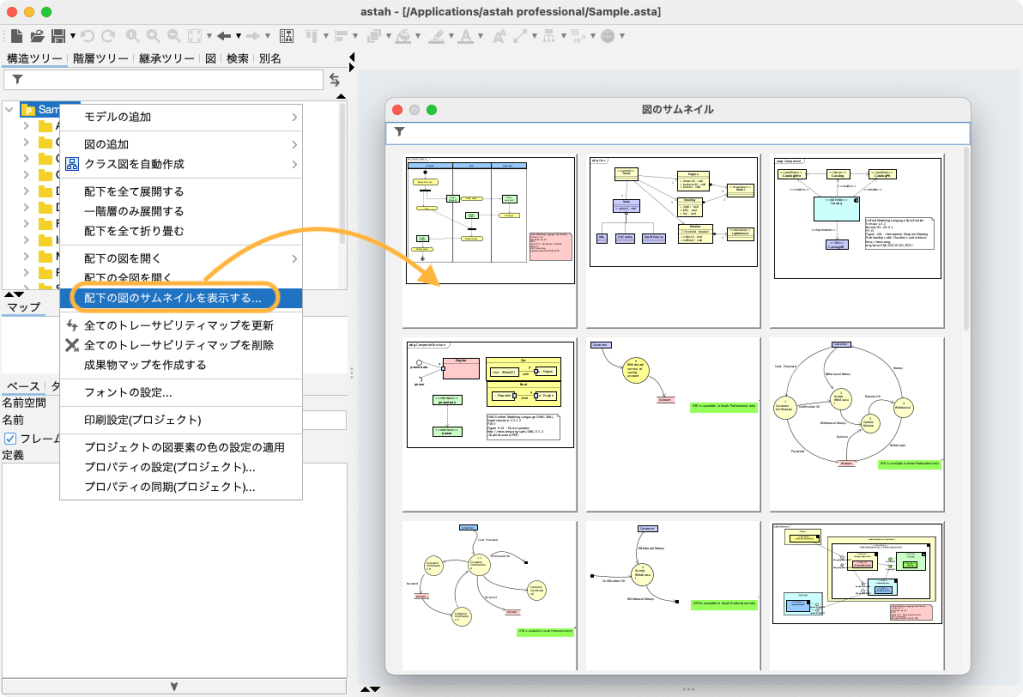This screenshot has height=697, width=1023.
Task: Select 配下の図のサムネイルを表示する menu entry
Action: (x=172, y=298)
